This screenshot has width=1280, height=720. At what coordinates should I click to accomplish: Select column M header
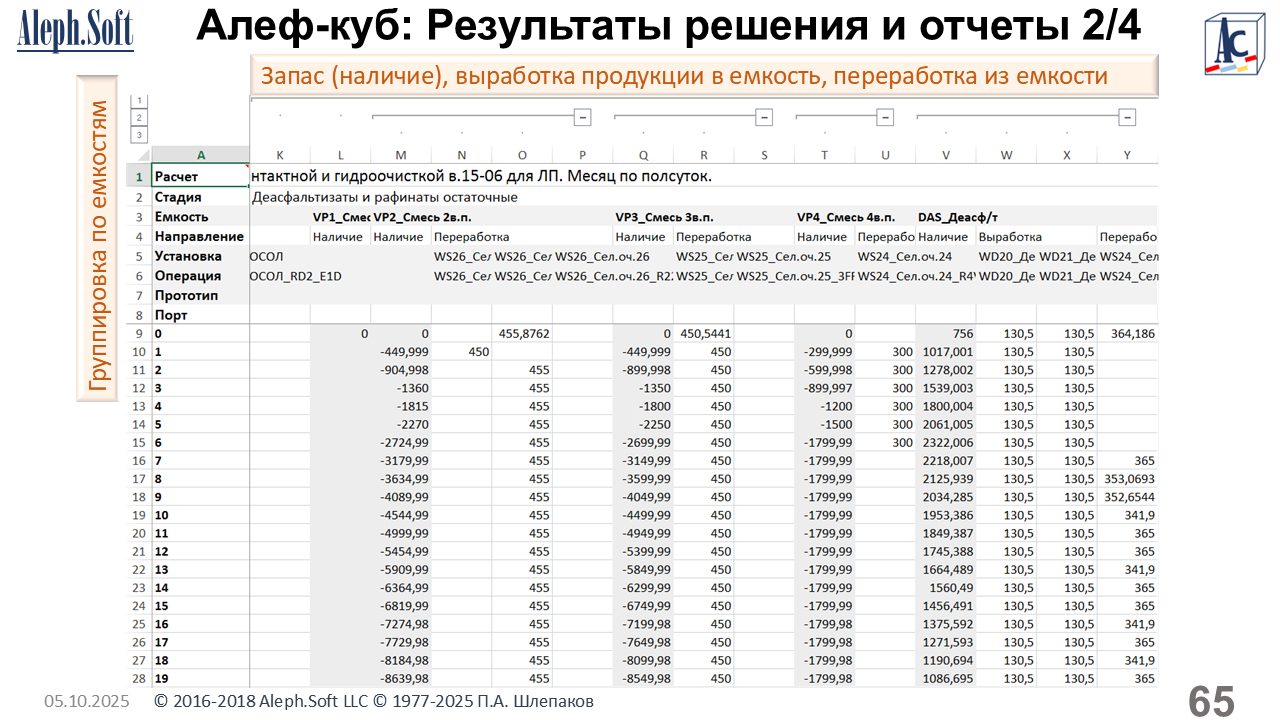click(401, 154)
